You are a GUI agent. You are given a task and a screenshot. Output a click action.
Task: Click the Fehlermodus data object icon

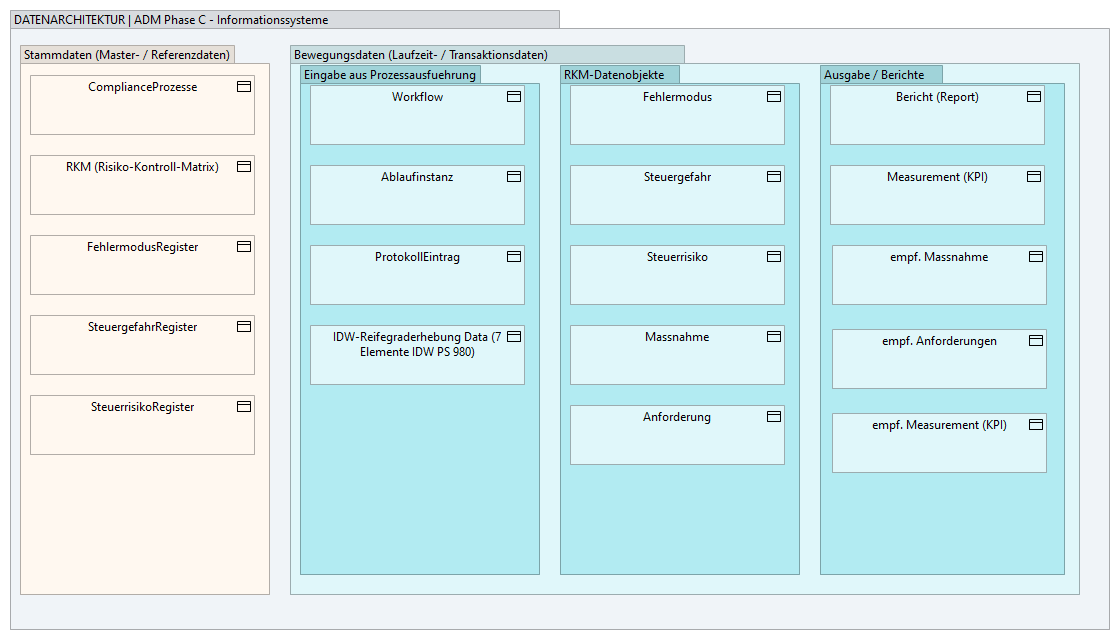773,96
